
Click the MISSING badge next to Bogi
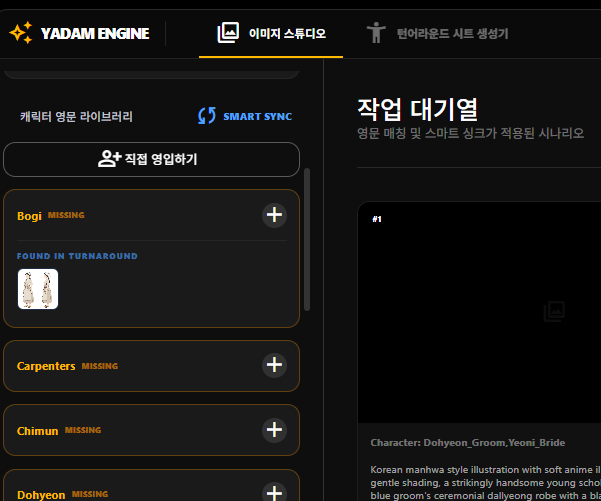[x=66, y=215]
